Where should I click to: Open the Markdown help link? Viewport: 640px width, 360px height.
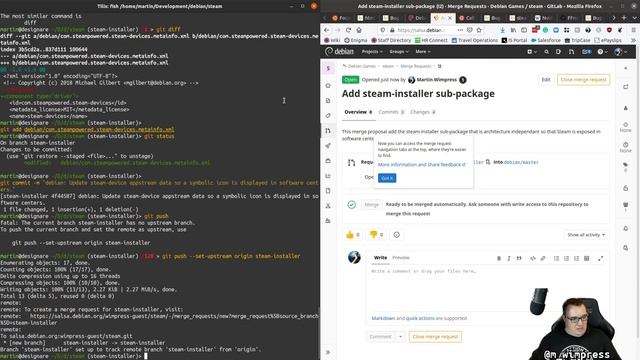coord(383,318)
